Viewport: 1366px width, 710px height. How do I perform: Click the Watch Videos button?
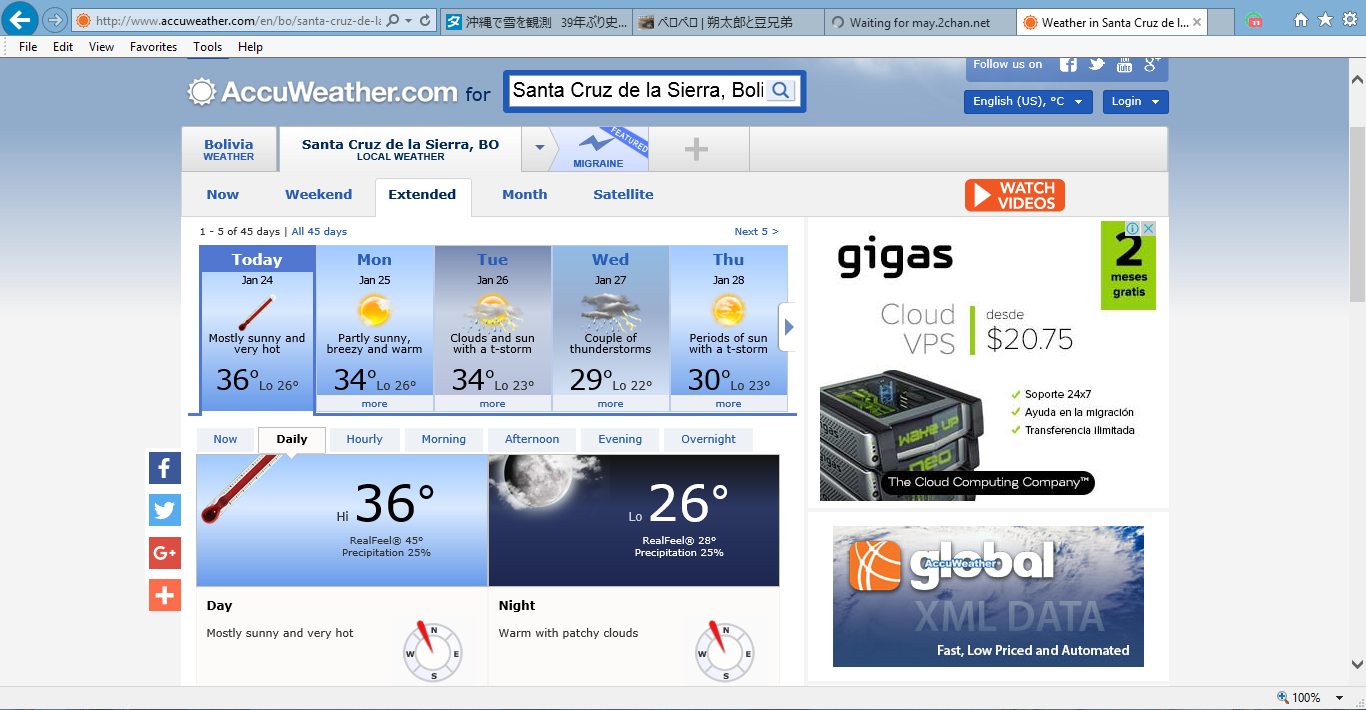[x=1014, y=195]
